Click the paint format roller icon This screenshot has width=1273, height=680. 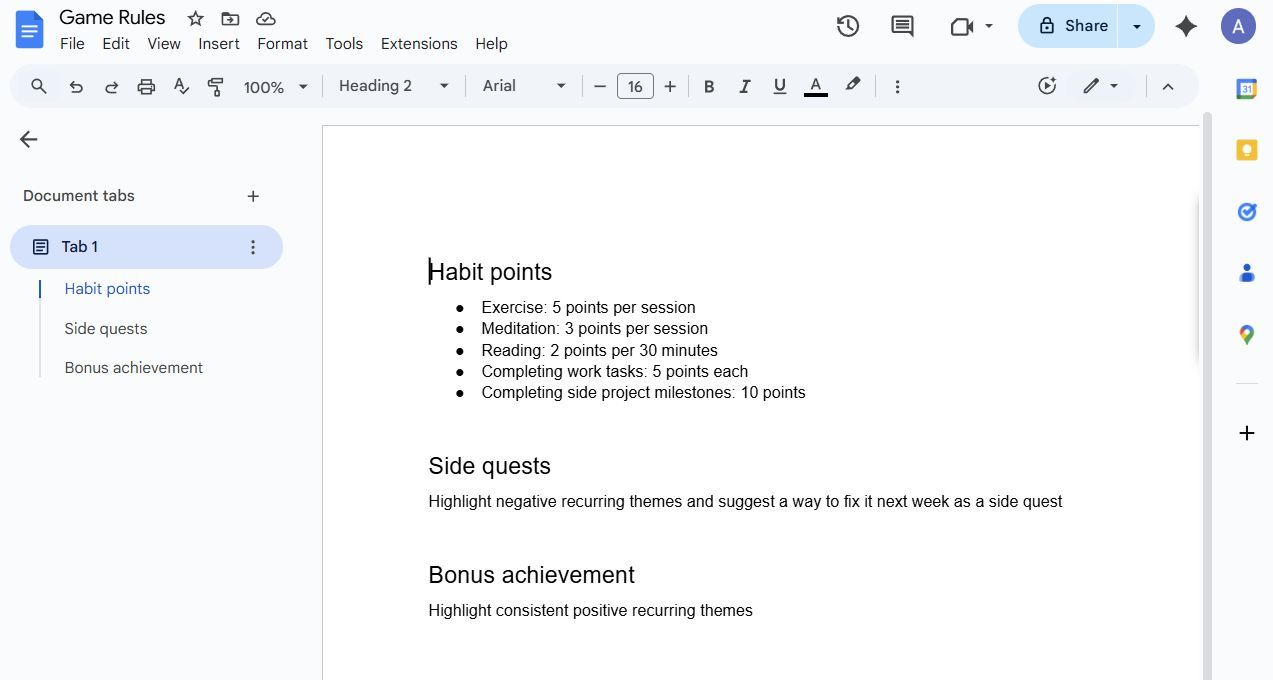coord(215,87)
